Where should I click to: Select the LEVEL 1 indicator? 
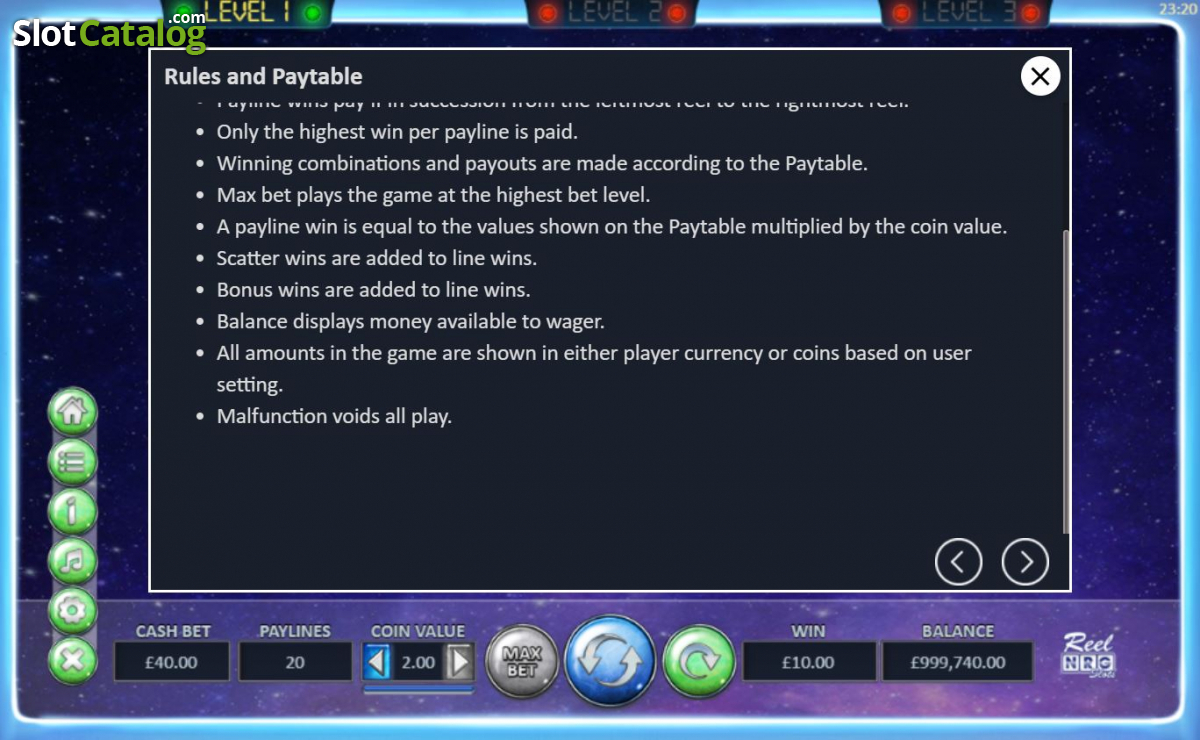246,13
